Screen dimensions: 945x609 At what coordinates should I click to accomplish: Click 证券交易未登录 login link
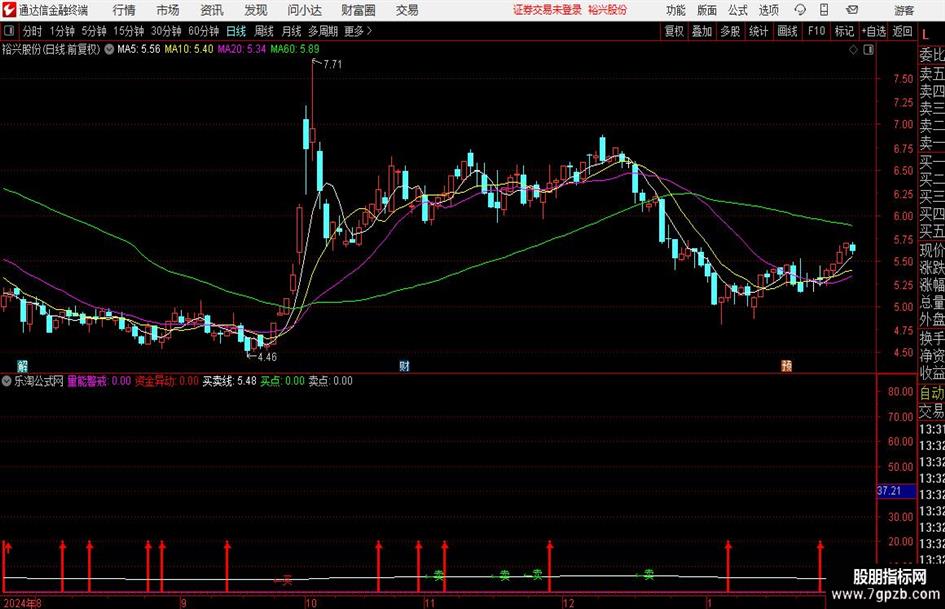pyautogui.click(x=547, y=10)
